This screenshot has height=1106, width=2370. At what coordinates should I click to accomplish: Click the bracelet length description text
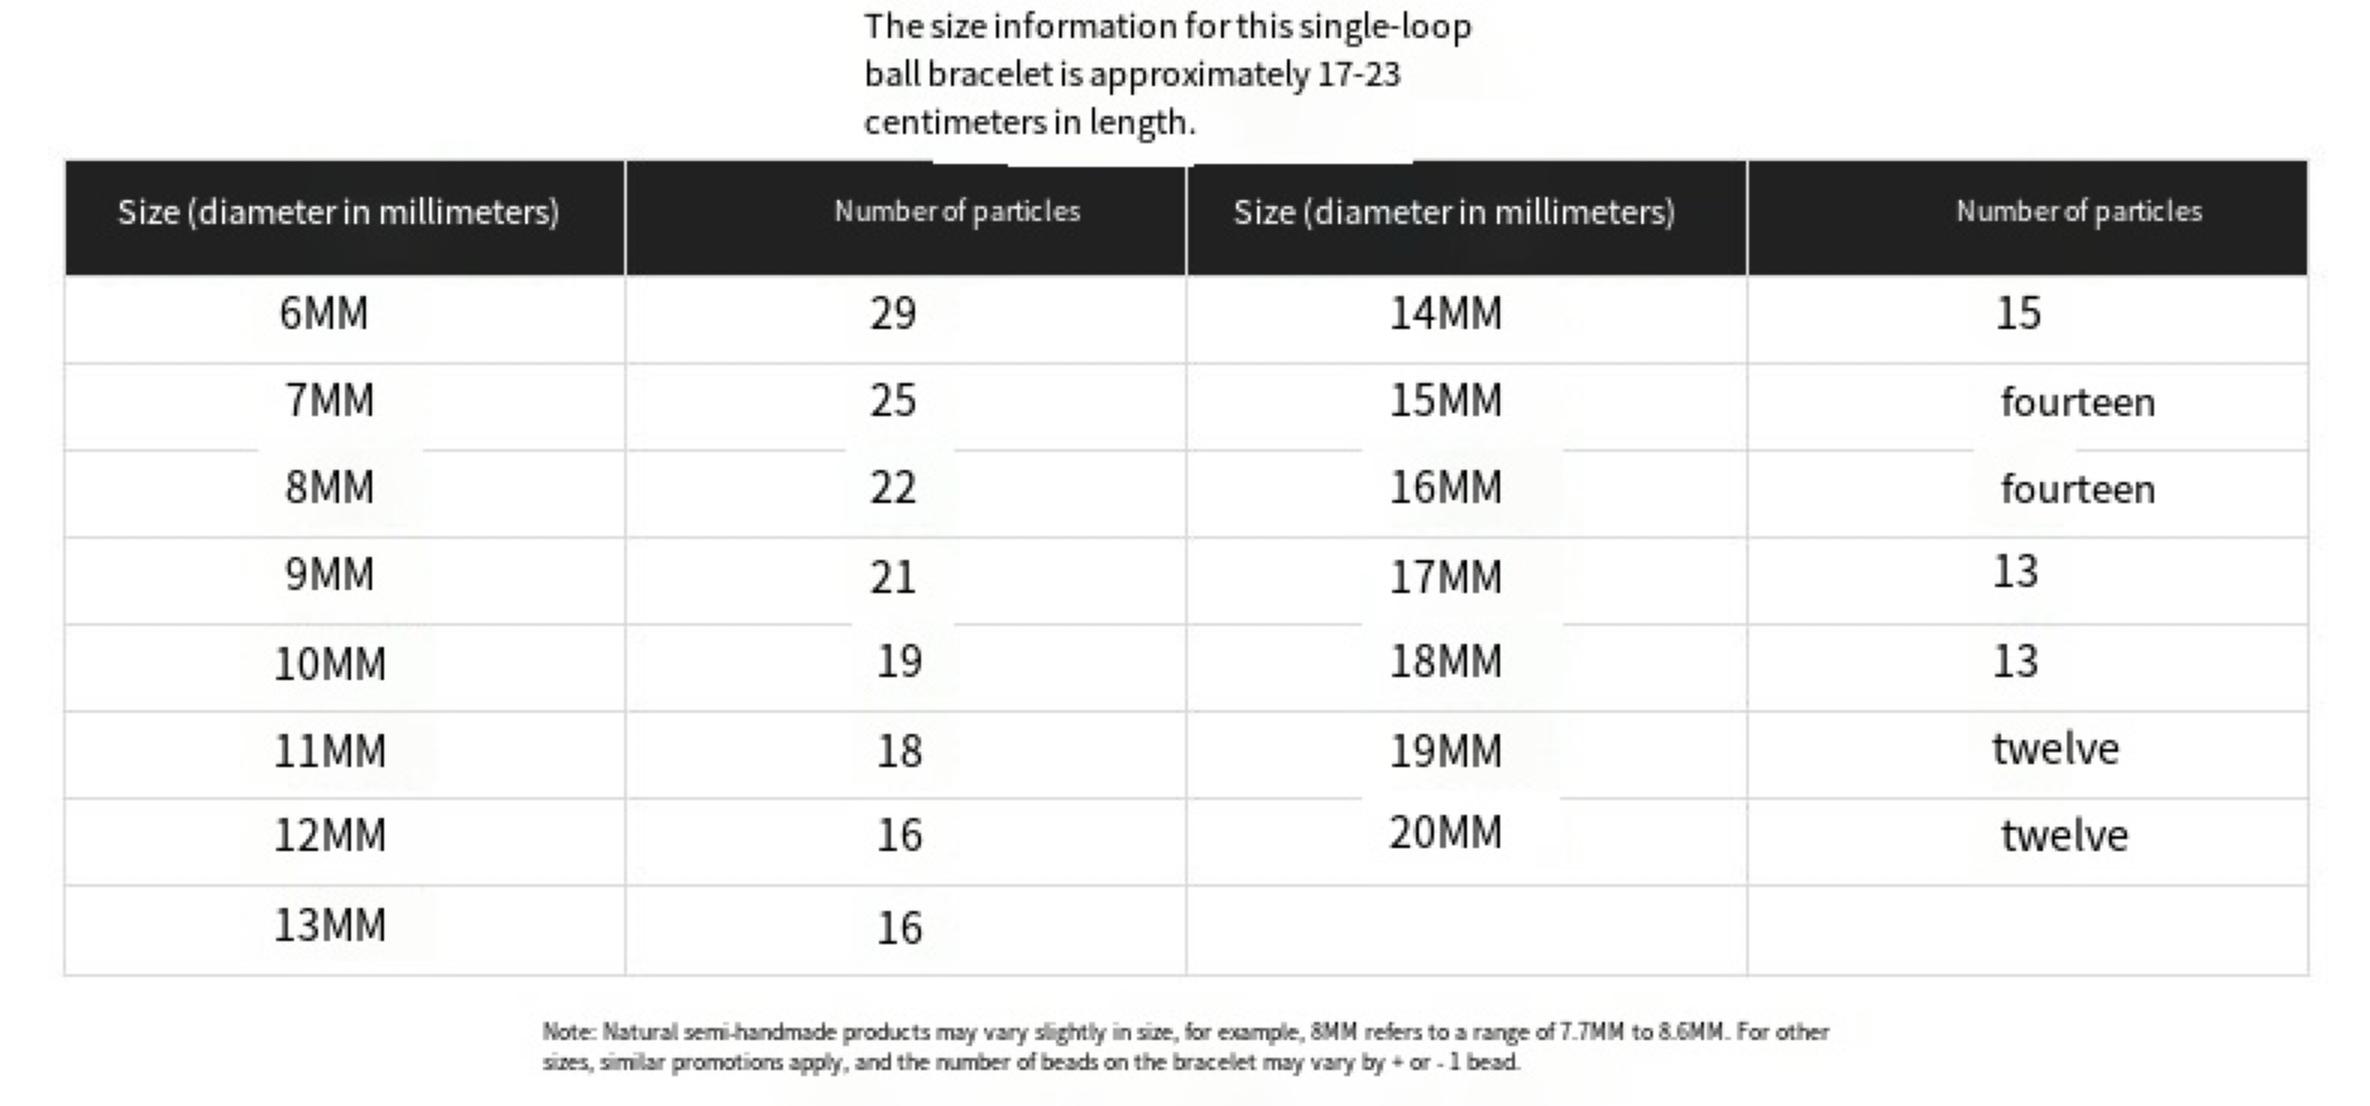pos(1167,75)
